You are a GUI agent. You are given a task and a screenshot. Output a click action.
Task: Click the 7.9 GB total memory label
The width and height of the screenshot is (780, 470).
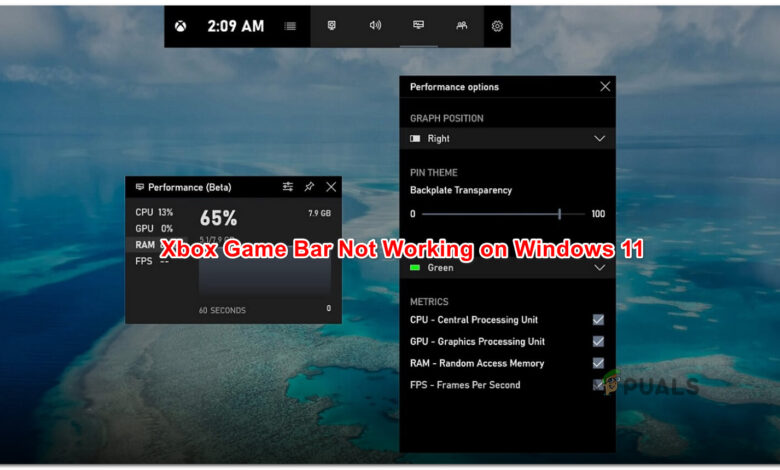[x=319, y=213]
